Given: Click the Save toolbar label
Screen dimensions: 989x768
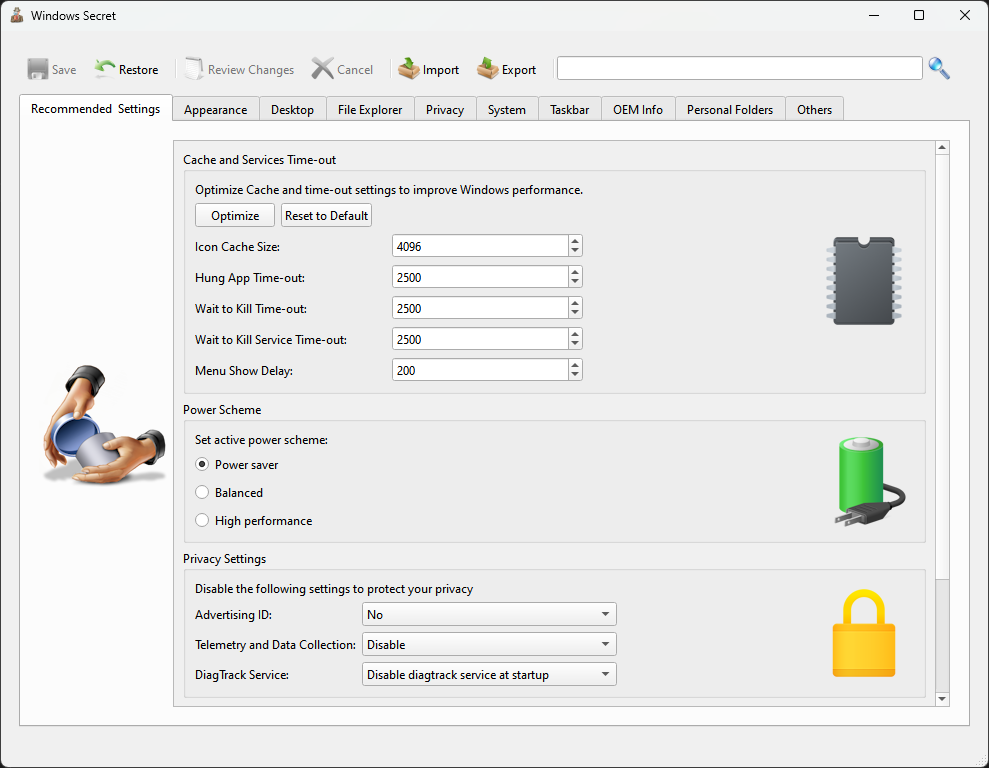Looking at the screenshot, I should coord(64,69).
